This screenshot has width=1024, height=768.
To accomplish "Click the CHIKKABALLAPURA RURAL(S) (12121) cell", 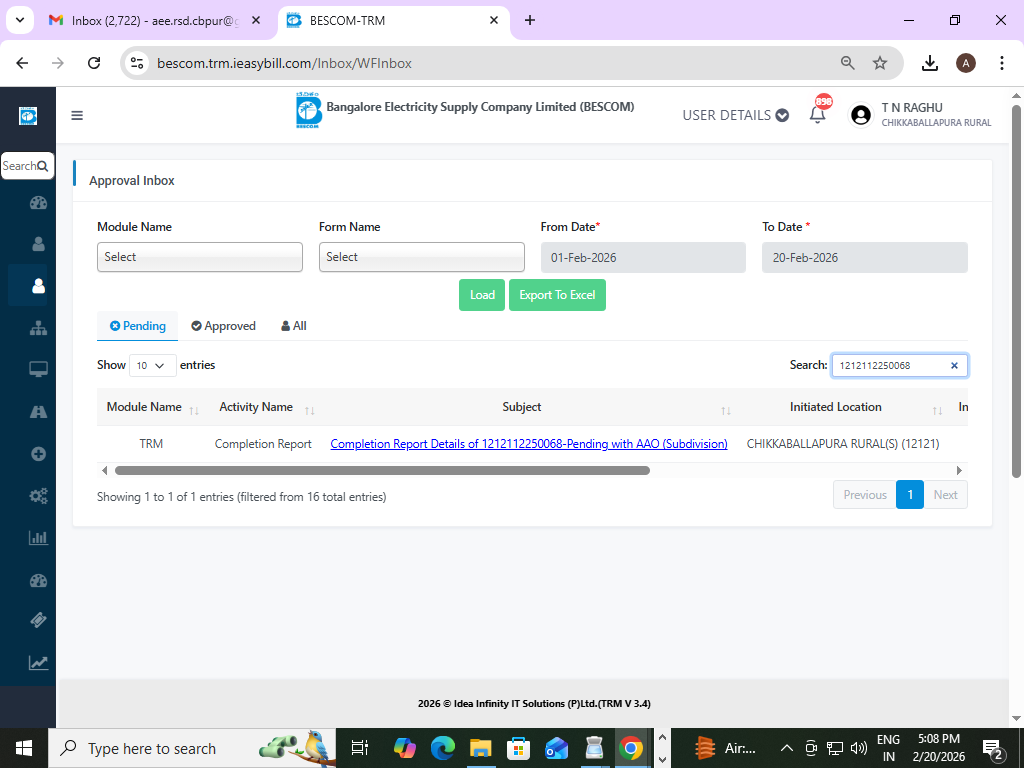I will pyautogui.click(x=842, y=444).
